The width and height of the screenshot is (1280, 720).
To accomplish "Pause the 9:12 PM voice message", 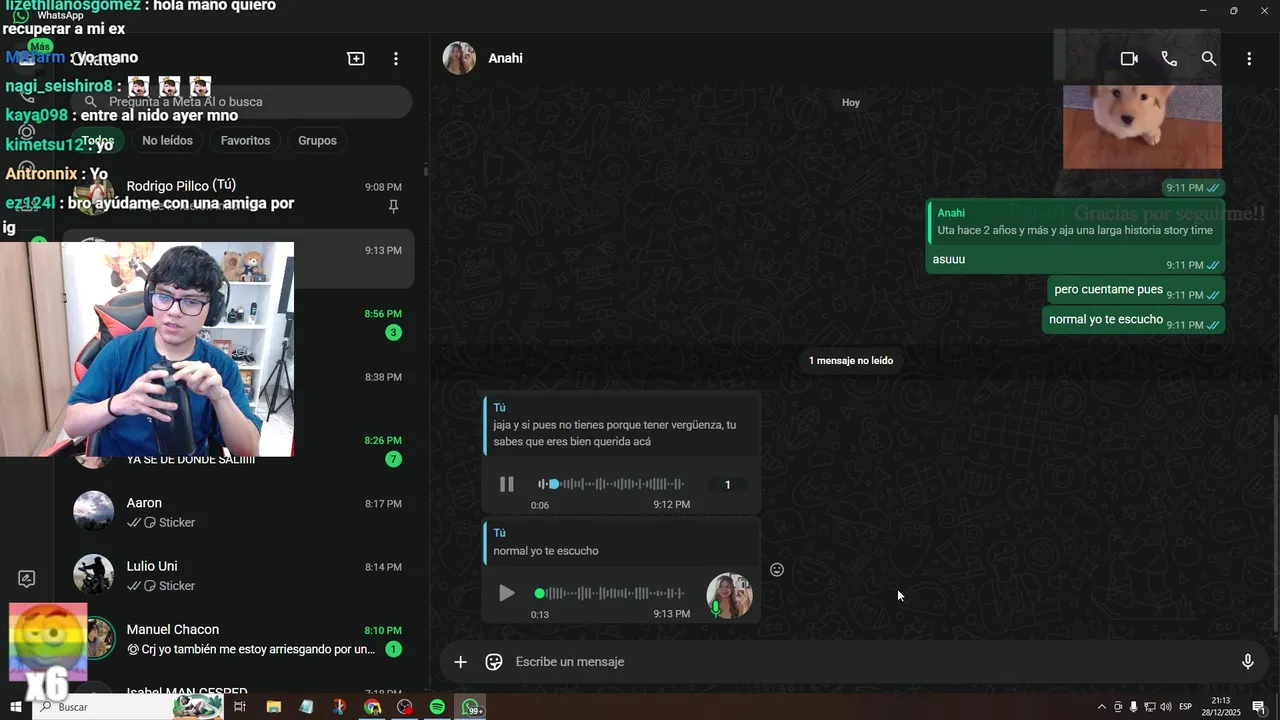I will [507, 484].
